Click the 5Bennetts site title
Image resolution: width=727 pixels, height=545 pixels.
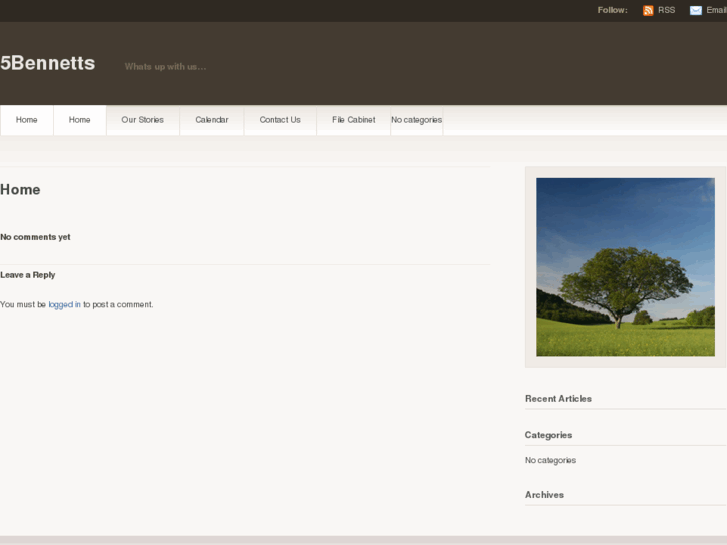coord(47,63)
